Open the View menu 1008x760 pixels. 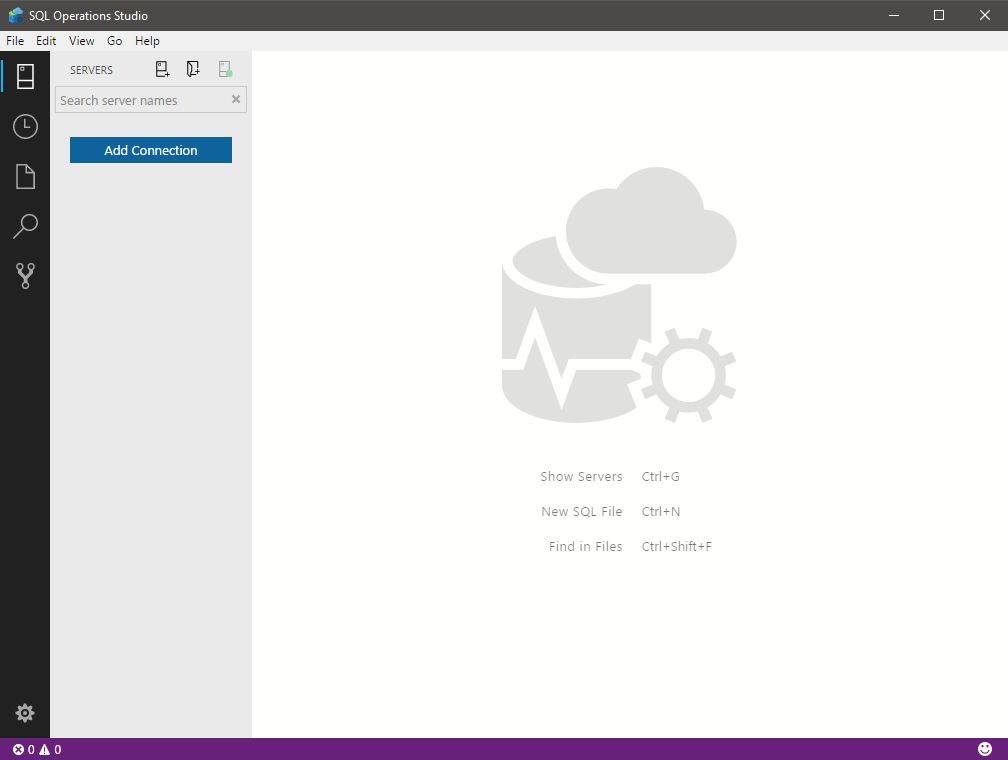pos(82,41)
